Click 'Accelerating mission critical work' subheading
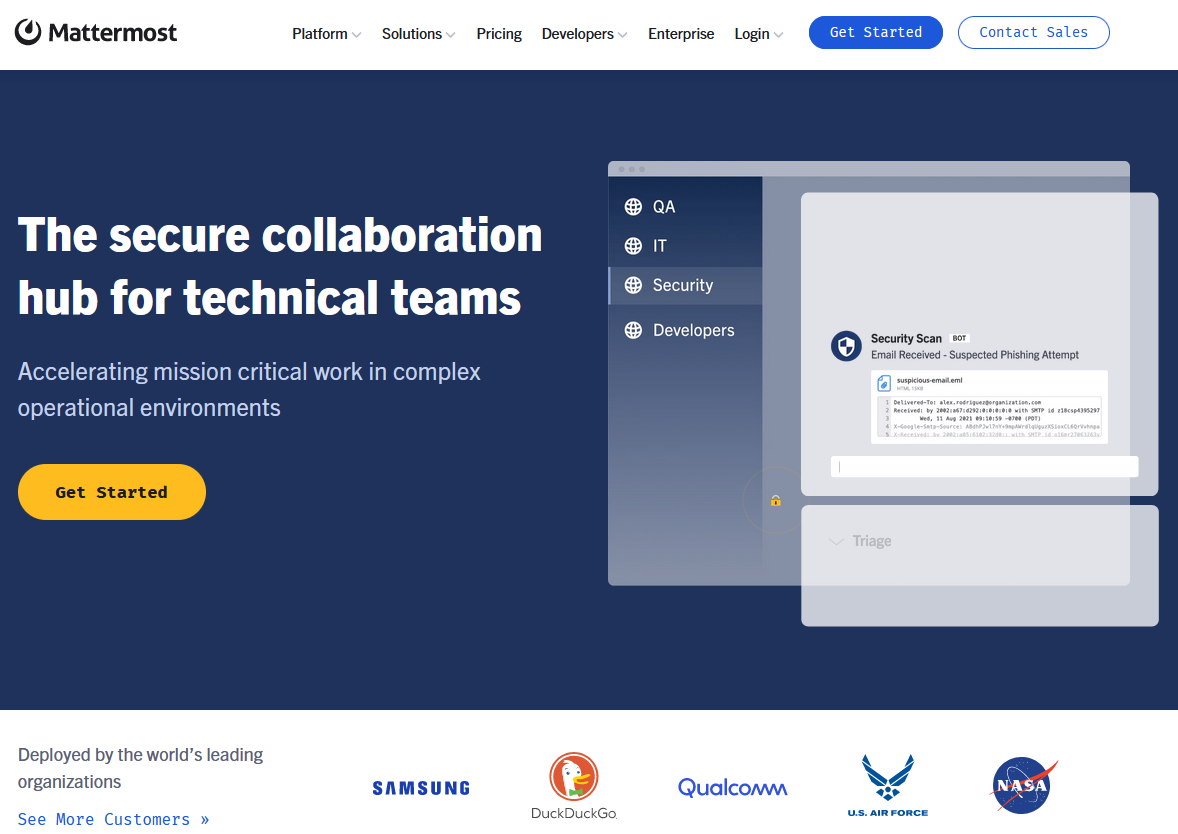The image size is (1178, 834). point(249,389)
